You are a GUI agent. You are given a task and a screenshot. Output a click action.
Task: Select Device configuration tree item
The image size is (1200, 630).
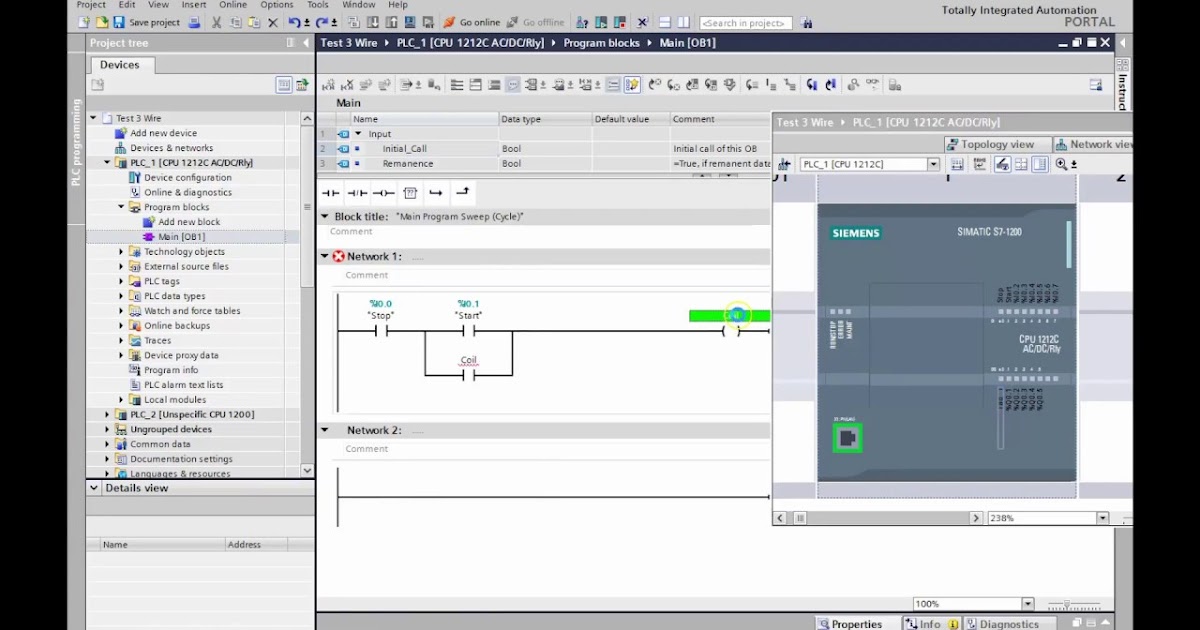187,177
